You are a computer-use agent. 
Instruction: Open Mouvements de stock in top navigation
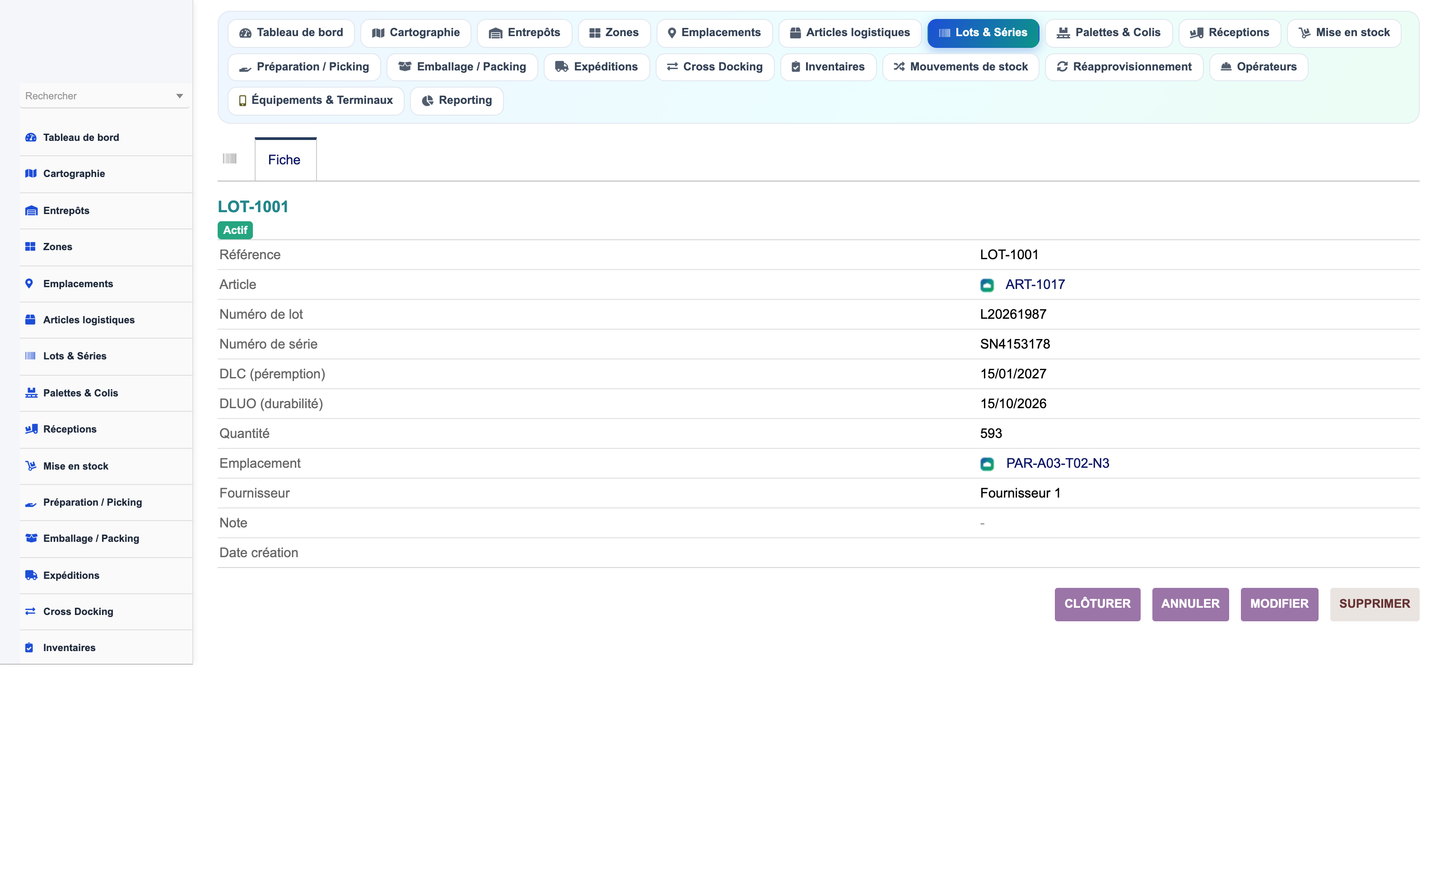961,67
